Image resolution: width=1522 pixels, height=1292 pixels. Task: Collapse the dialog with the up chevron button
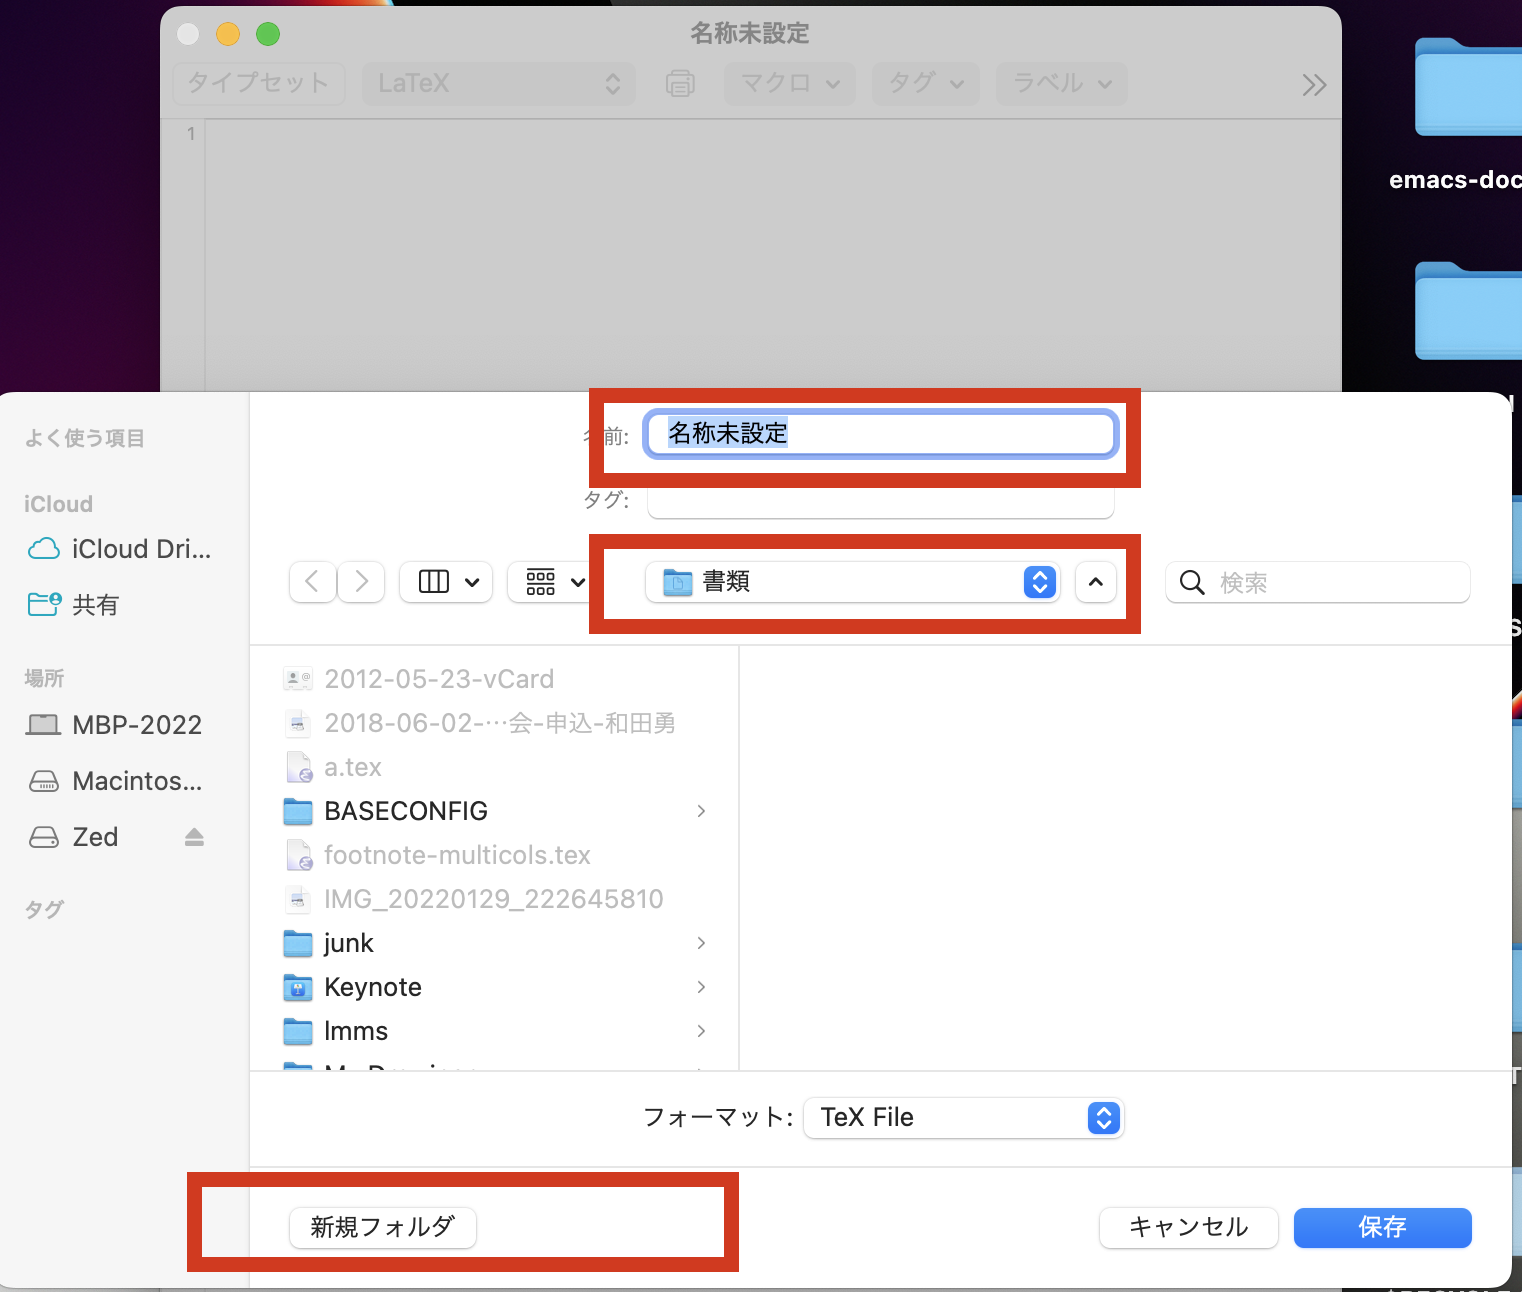click(x=1096, y=582)
